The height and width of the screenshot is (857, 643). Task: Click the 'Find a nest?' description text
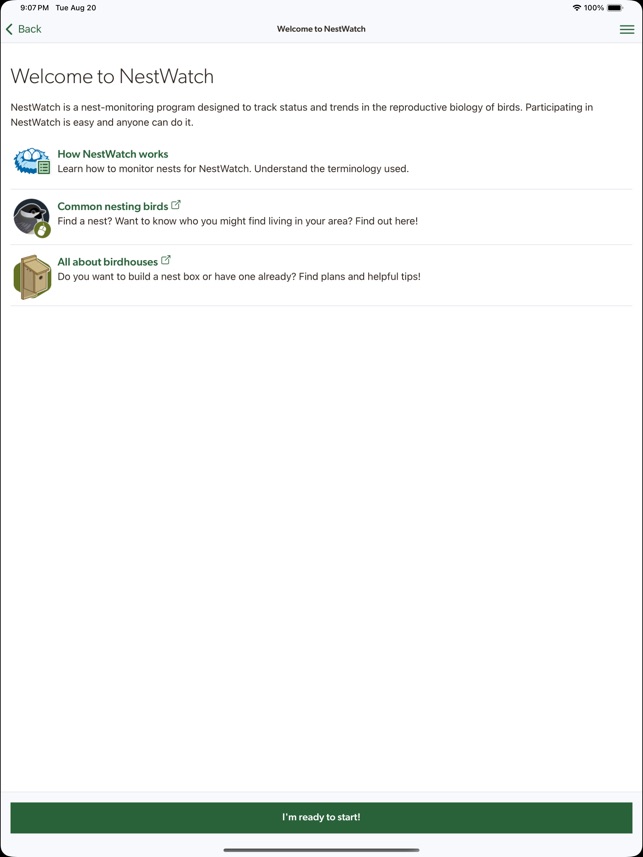237,221
